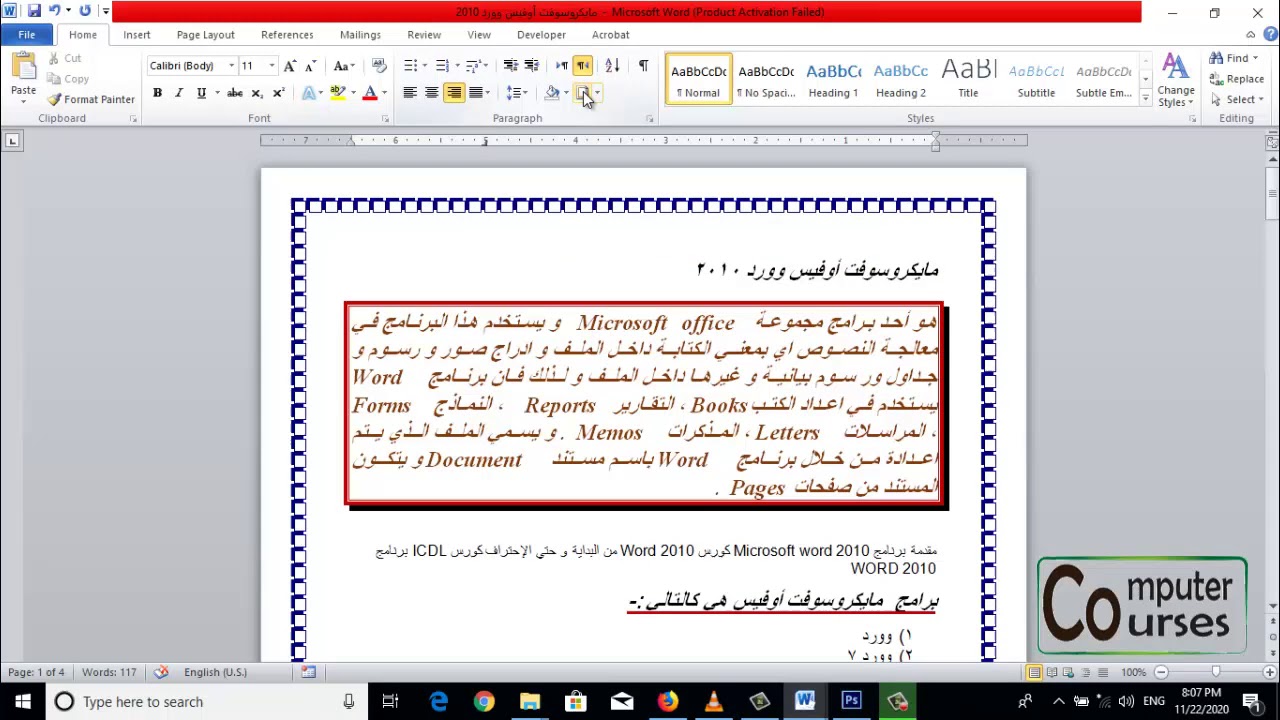
Task: Toggle Left-to-Right text direction
Action: point(562,66)
